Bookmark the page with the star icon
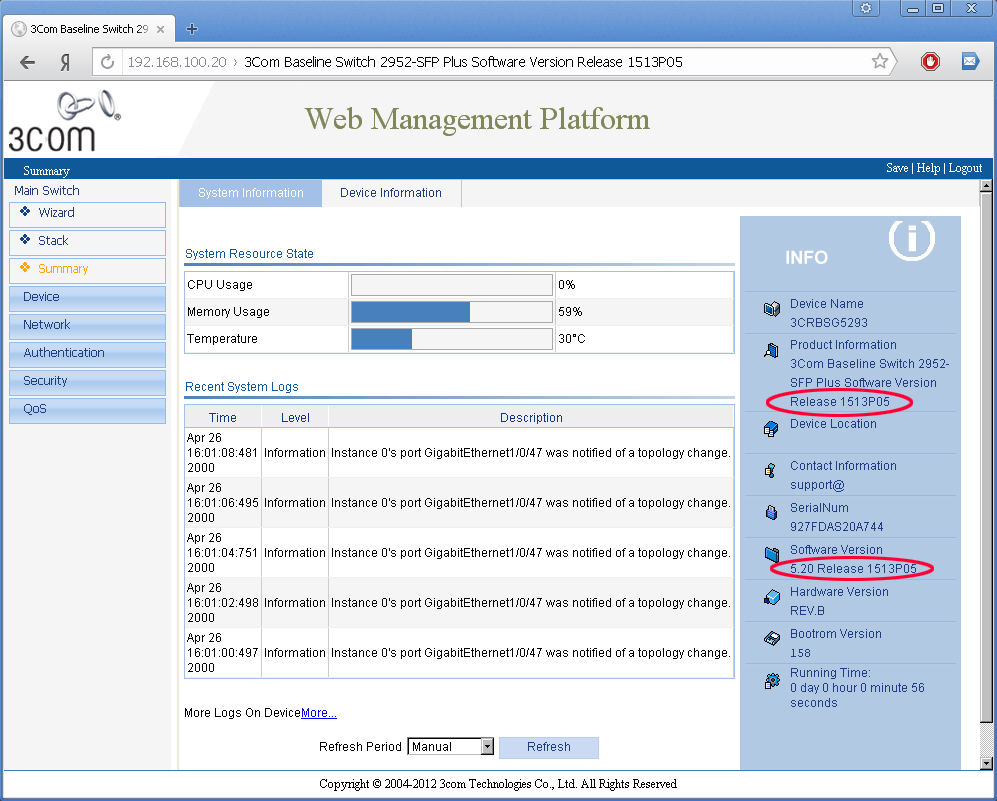 (879, 61)
